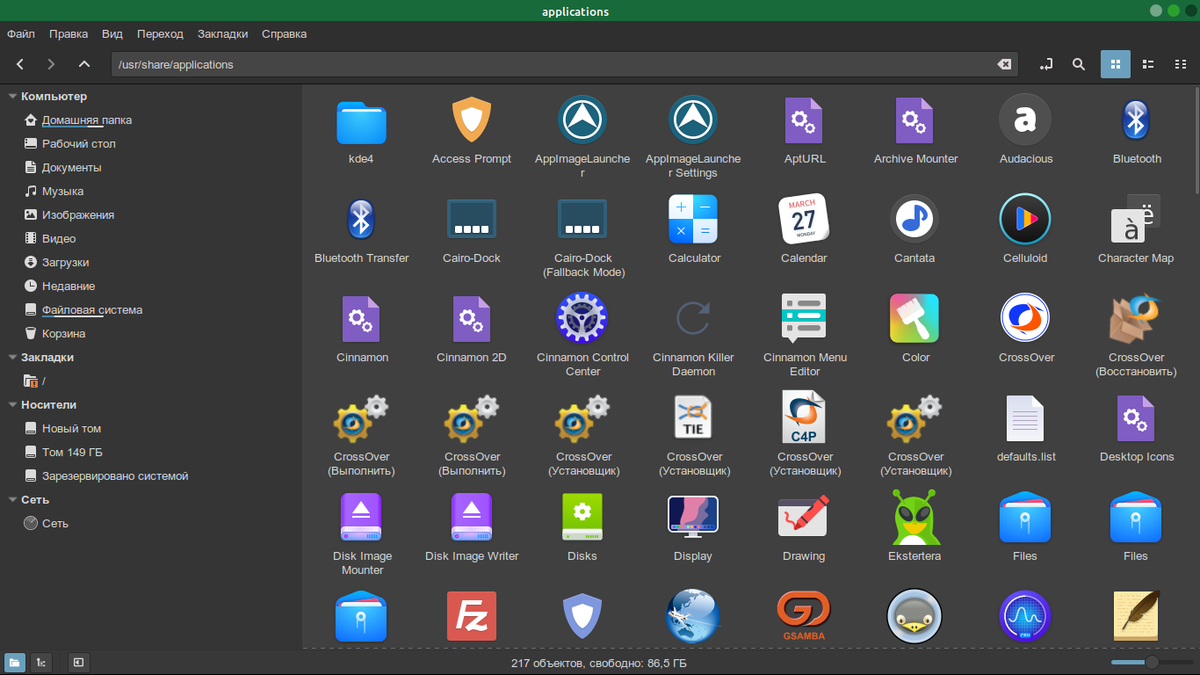This screenshot has width=1200, height=675.
Task: Open the Вид menu
Action: [112, 34]
